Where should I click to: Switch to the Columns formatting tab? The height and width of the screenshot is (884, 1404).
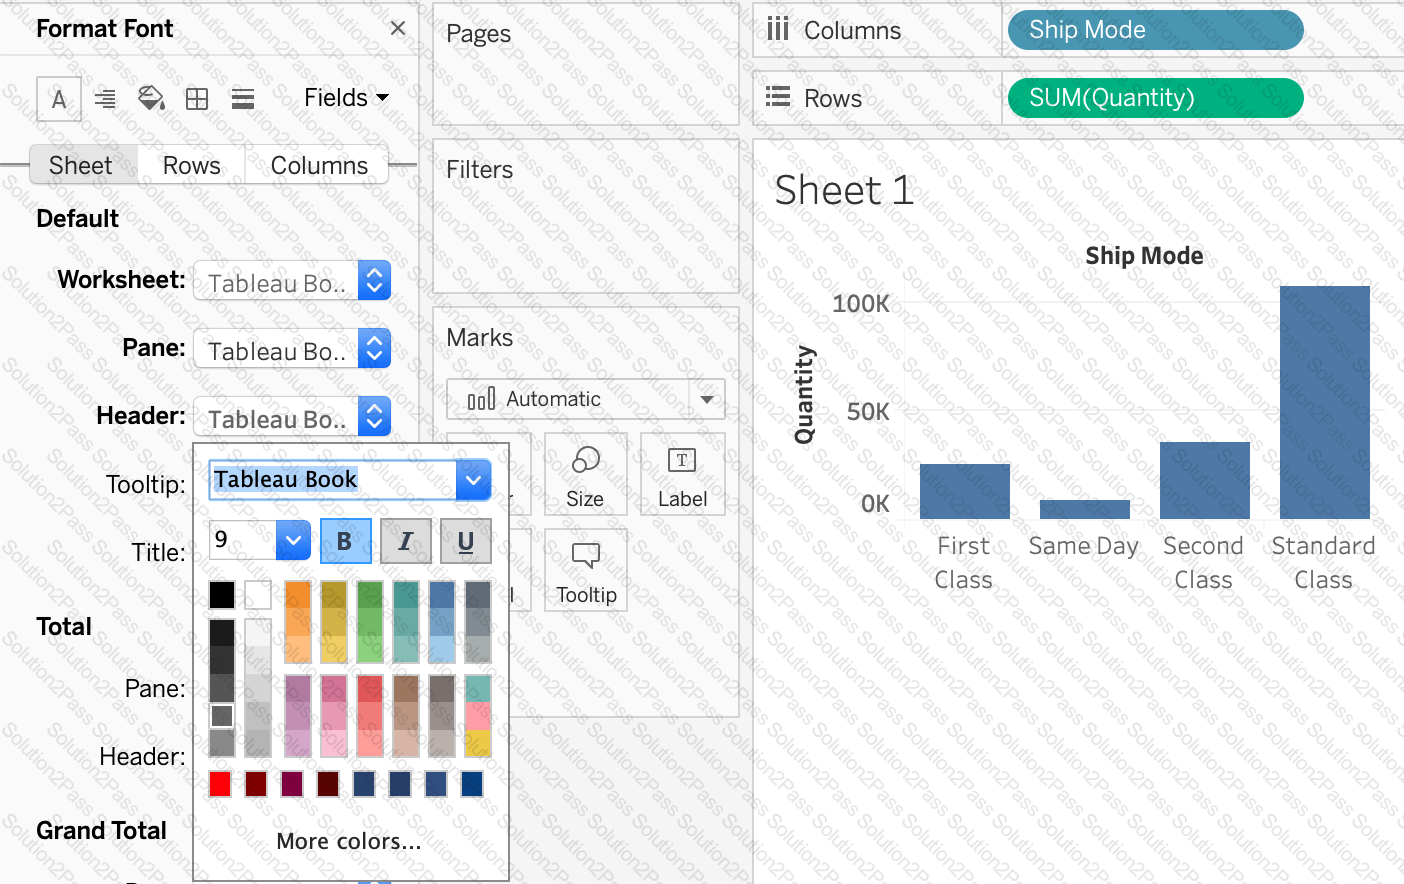319,166
